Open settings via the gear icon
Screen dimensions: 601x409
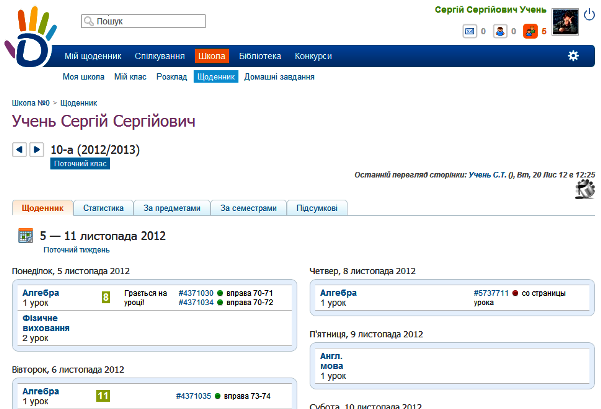(x=573, y=56)
